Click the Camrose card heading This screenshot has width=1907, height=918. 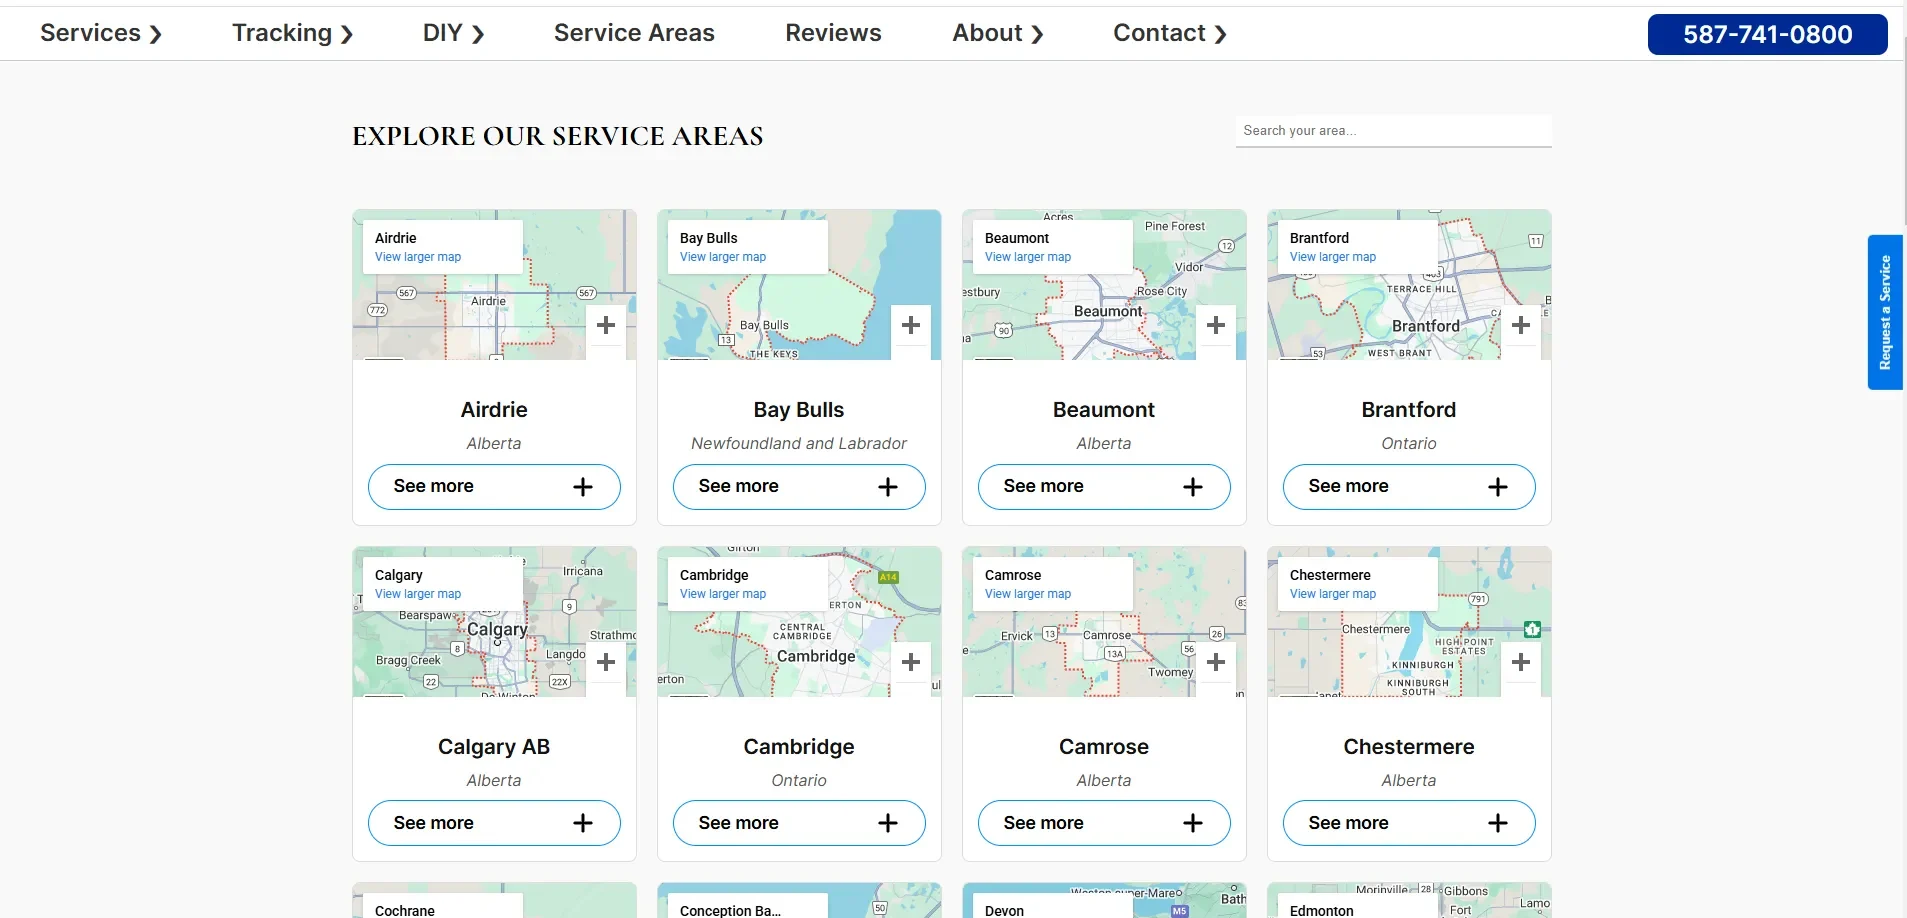coord(1104,747)
